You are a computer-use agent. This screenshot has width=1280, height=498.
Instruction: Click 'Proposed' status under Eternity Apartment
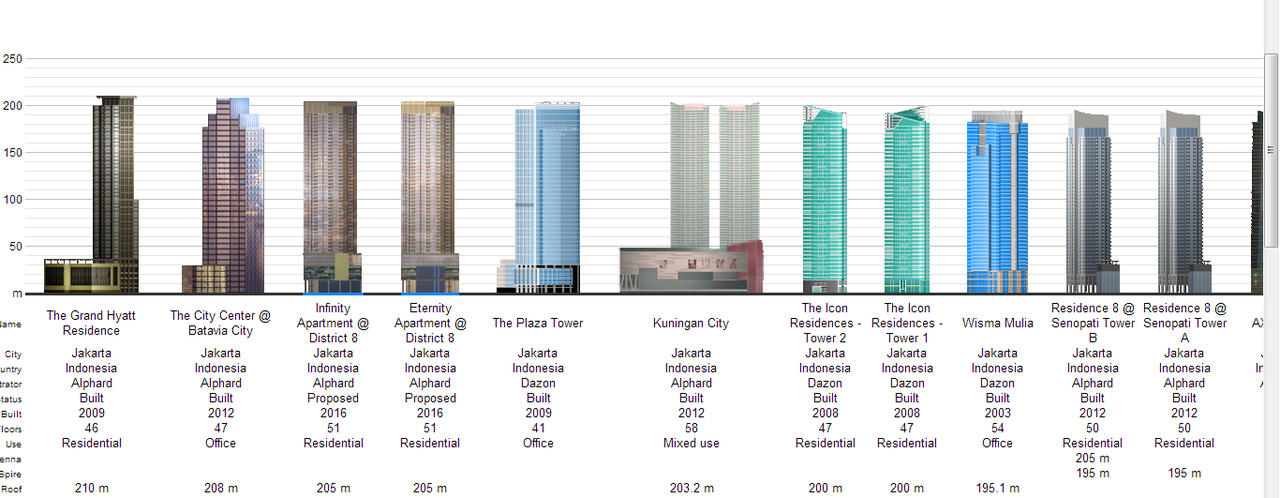tap(430, 398)
